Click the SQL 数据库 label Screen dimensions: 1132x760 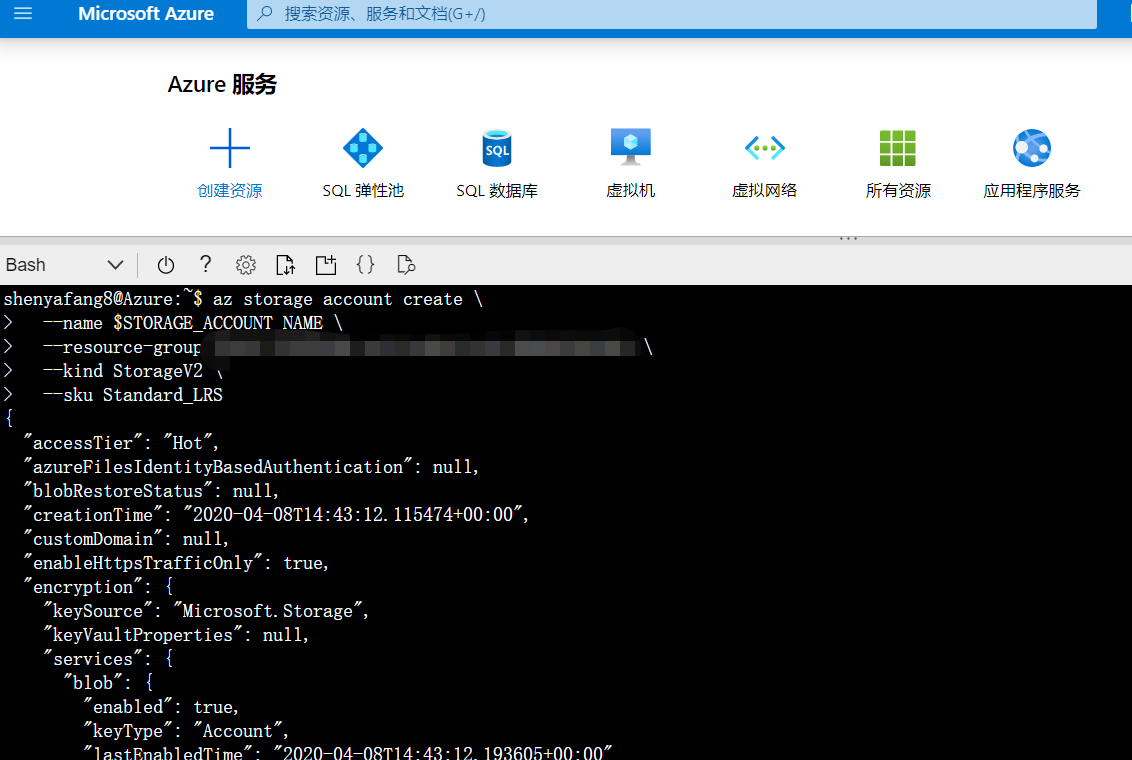(497, 191)
